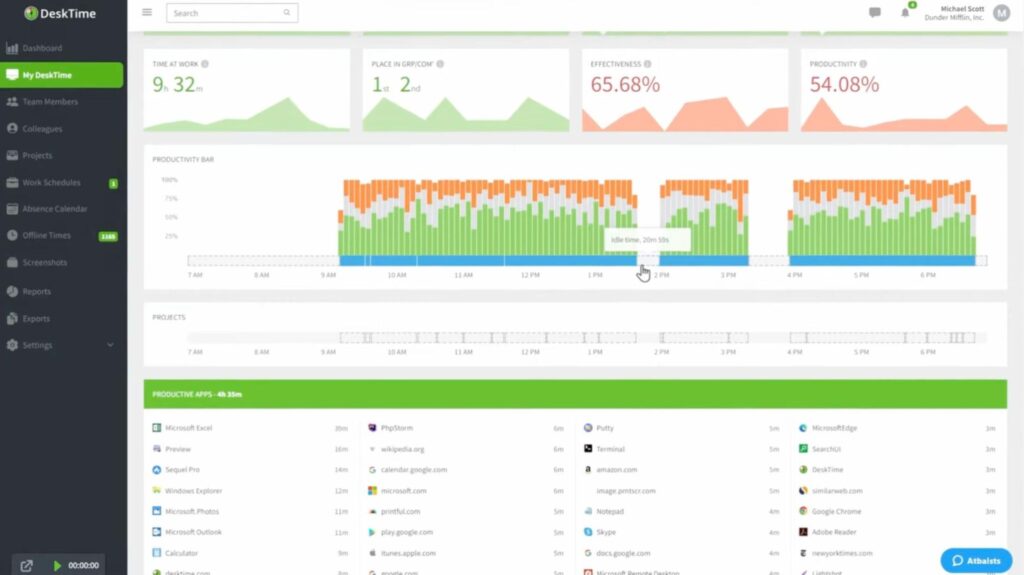Click the hamburger menu icon beside search
The image size is (1024, 575).
point(147,13)
